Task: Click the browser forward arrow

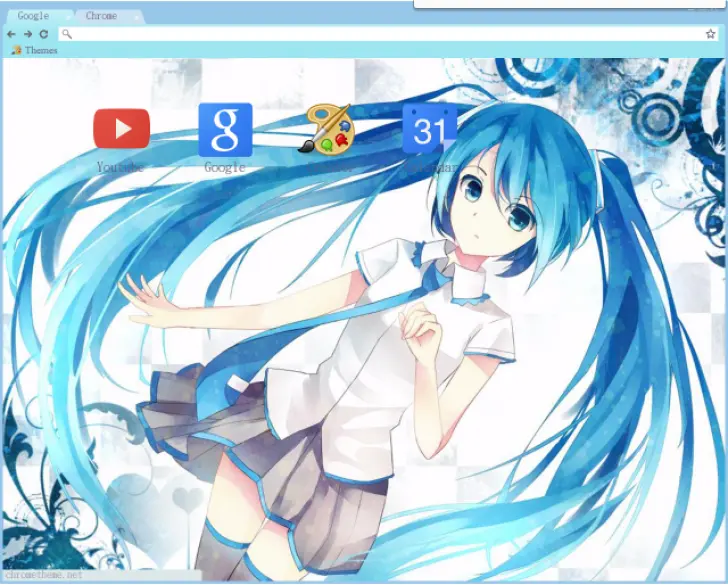Action: pyautogui.click(x=27, y=34)
